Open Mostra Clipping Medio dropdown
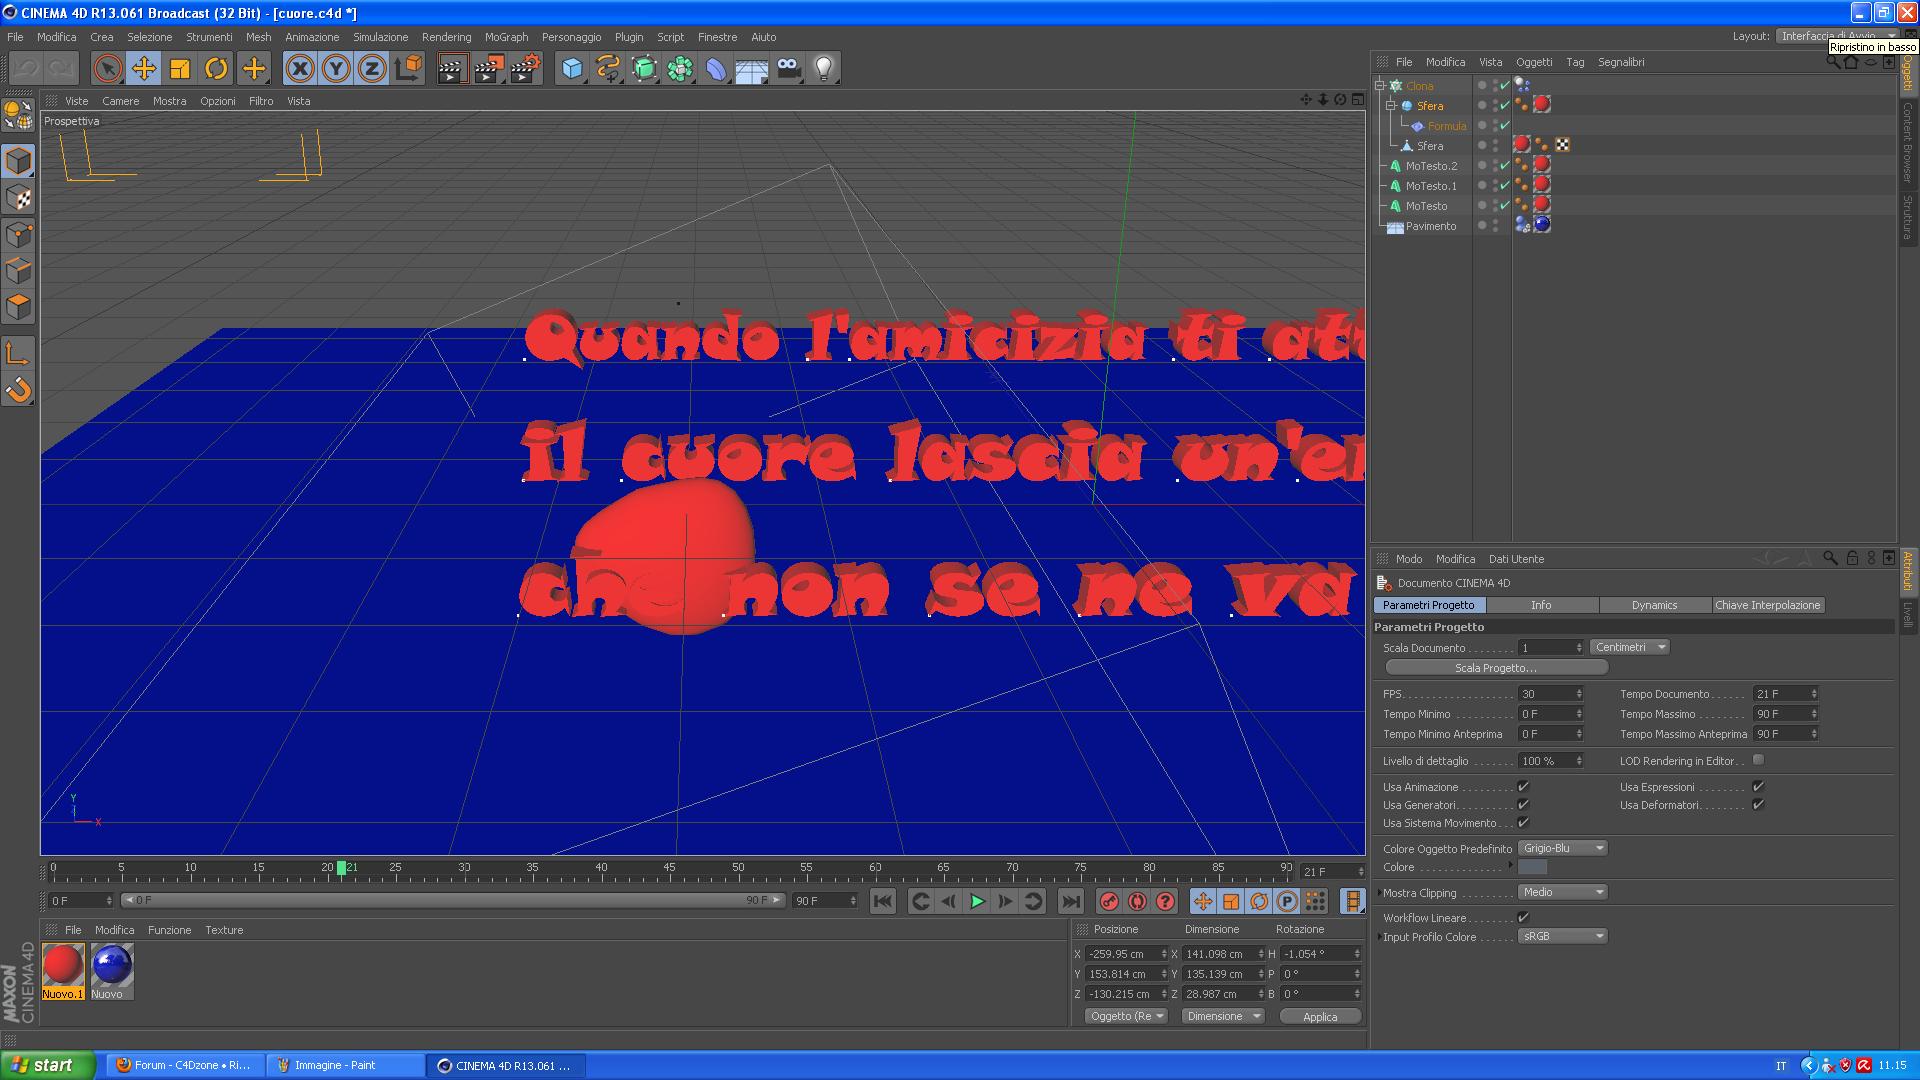Image resolution: width=1920 pixels, height=1080 pixels. coord(1562,892)
